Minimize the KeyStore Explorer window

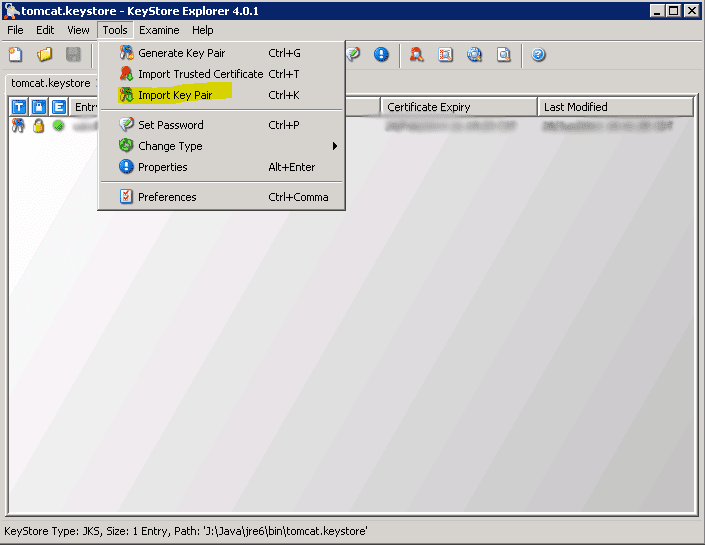coord(657,11)
